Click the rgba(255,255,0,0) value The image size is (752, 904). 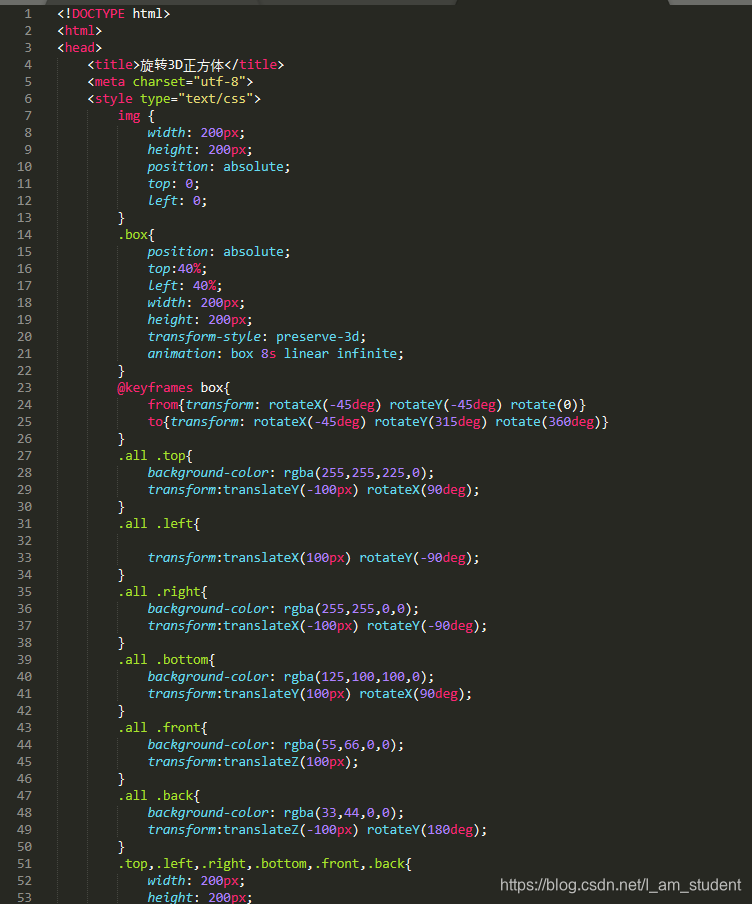(348, 609)
